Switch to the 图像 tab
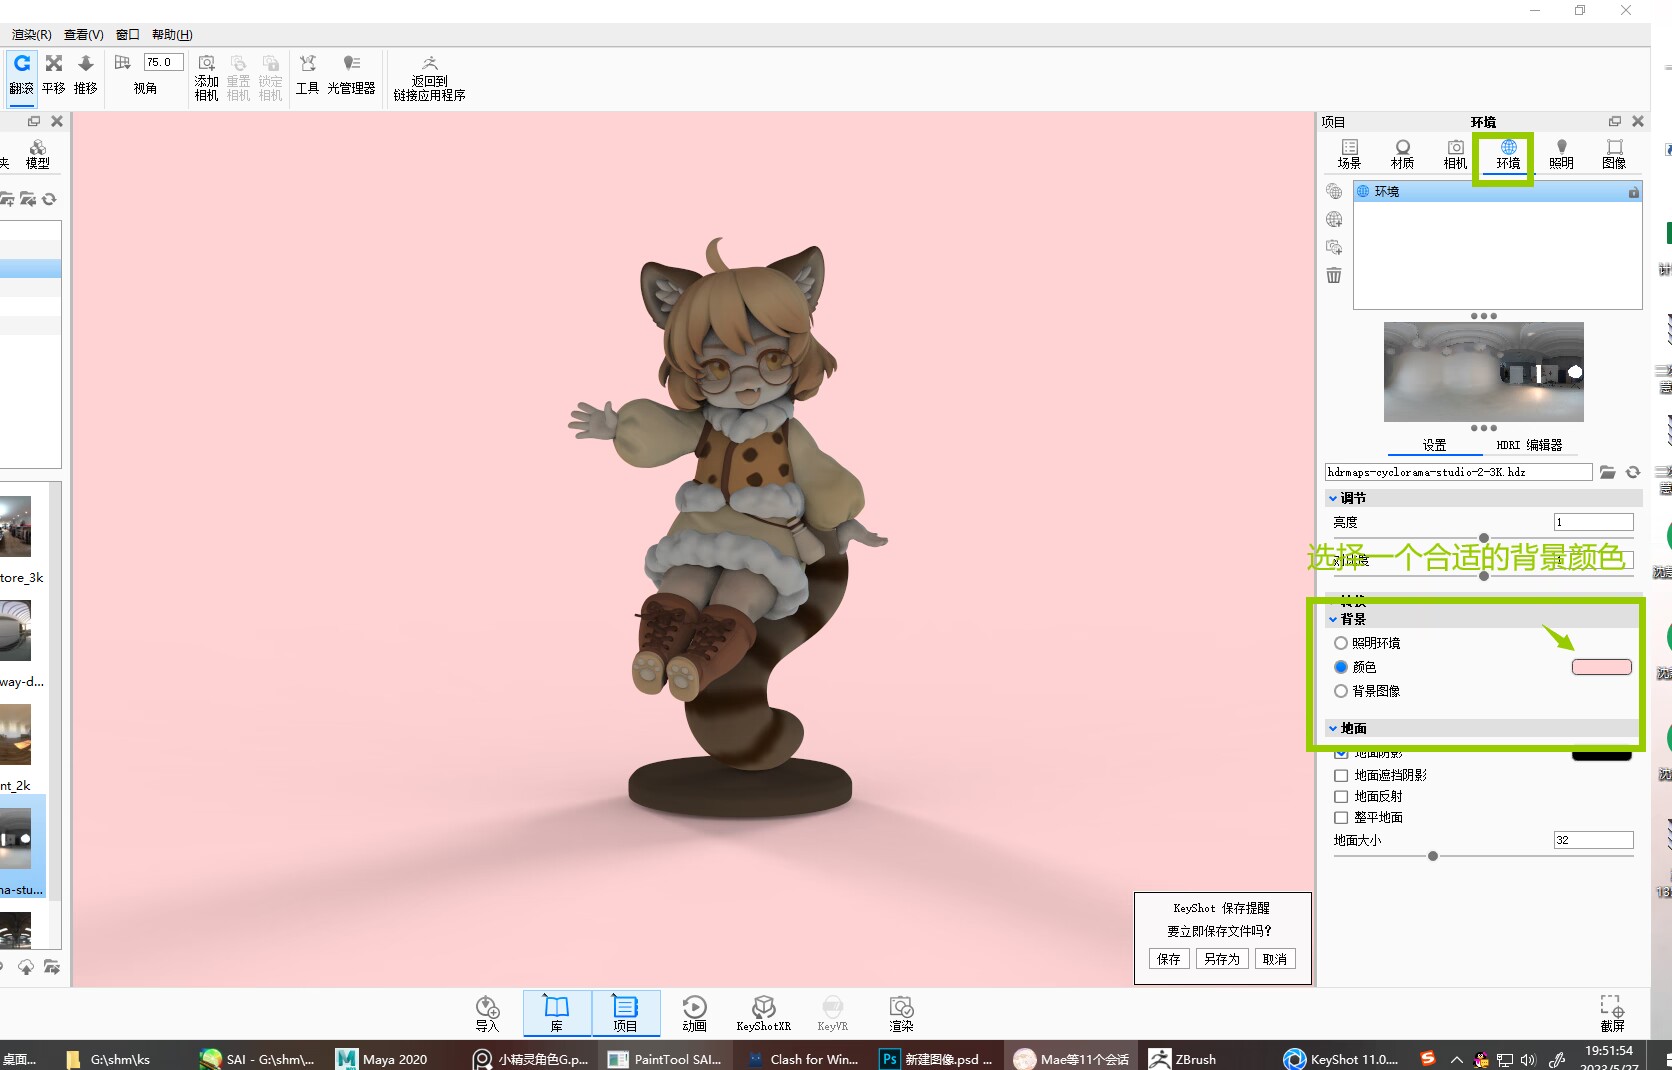The height and width of the screenshot is (1070, 1672). 1615,154
